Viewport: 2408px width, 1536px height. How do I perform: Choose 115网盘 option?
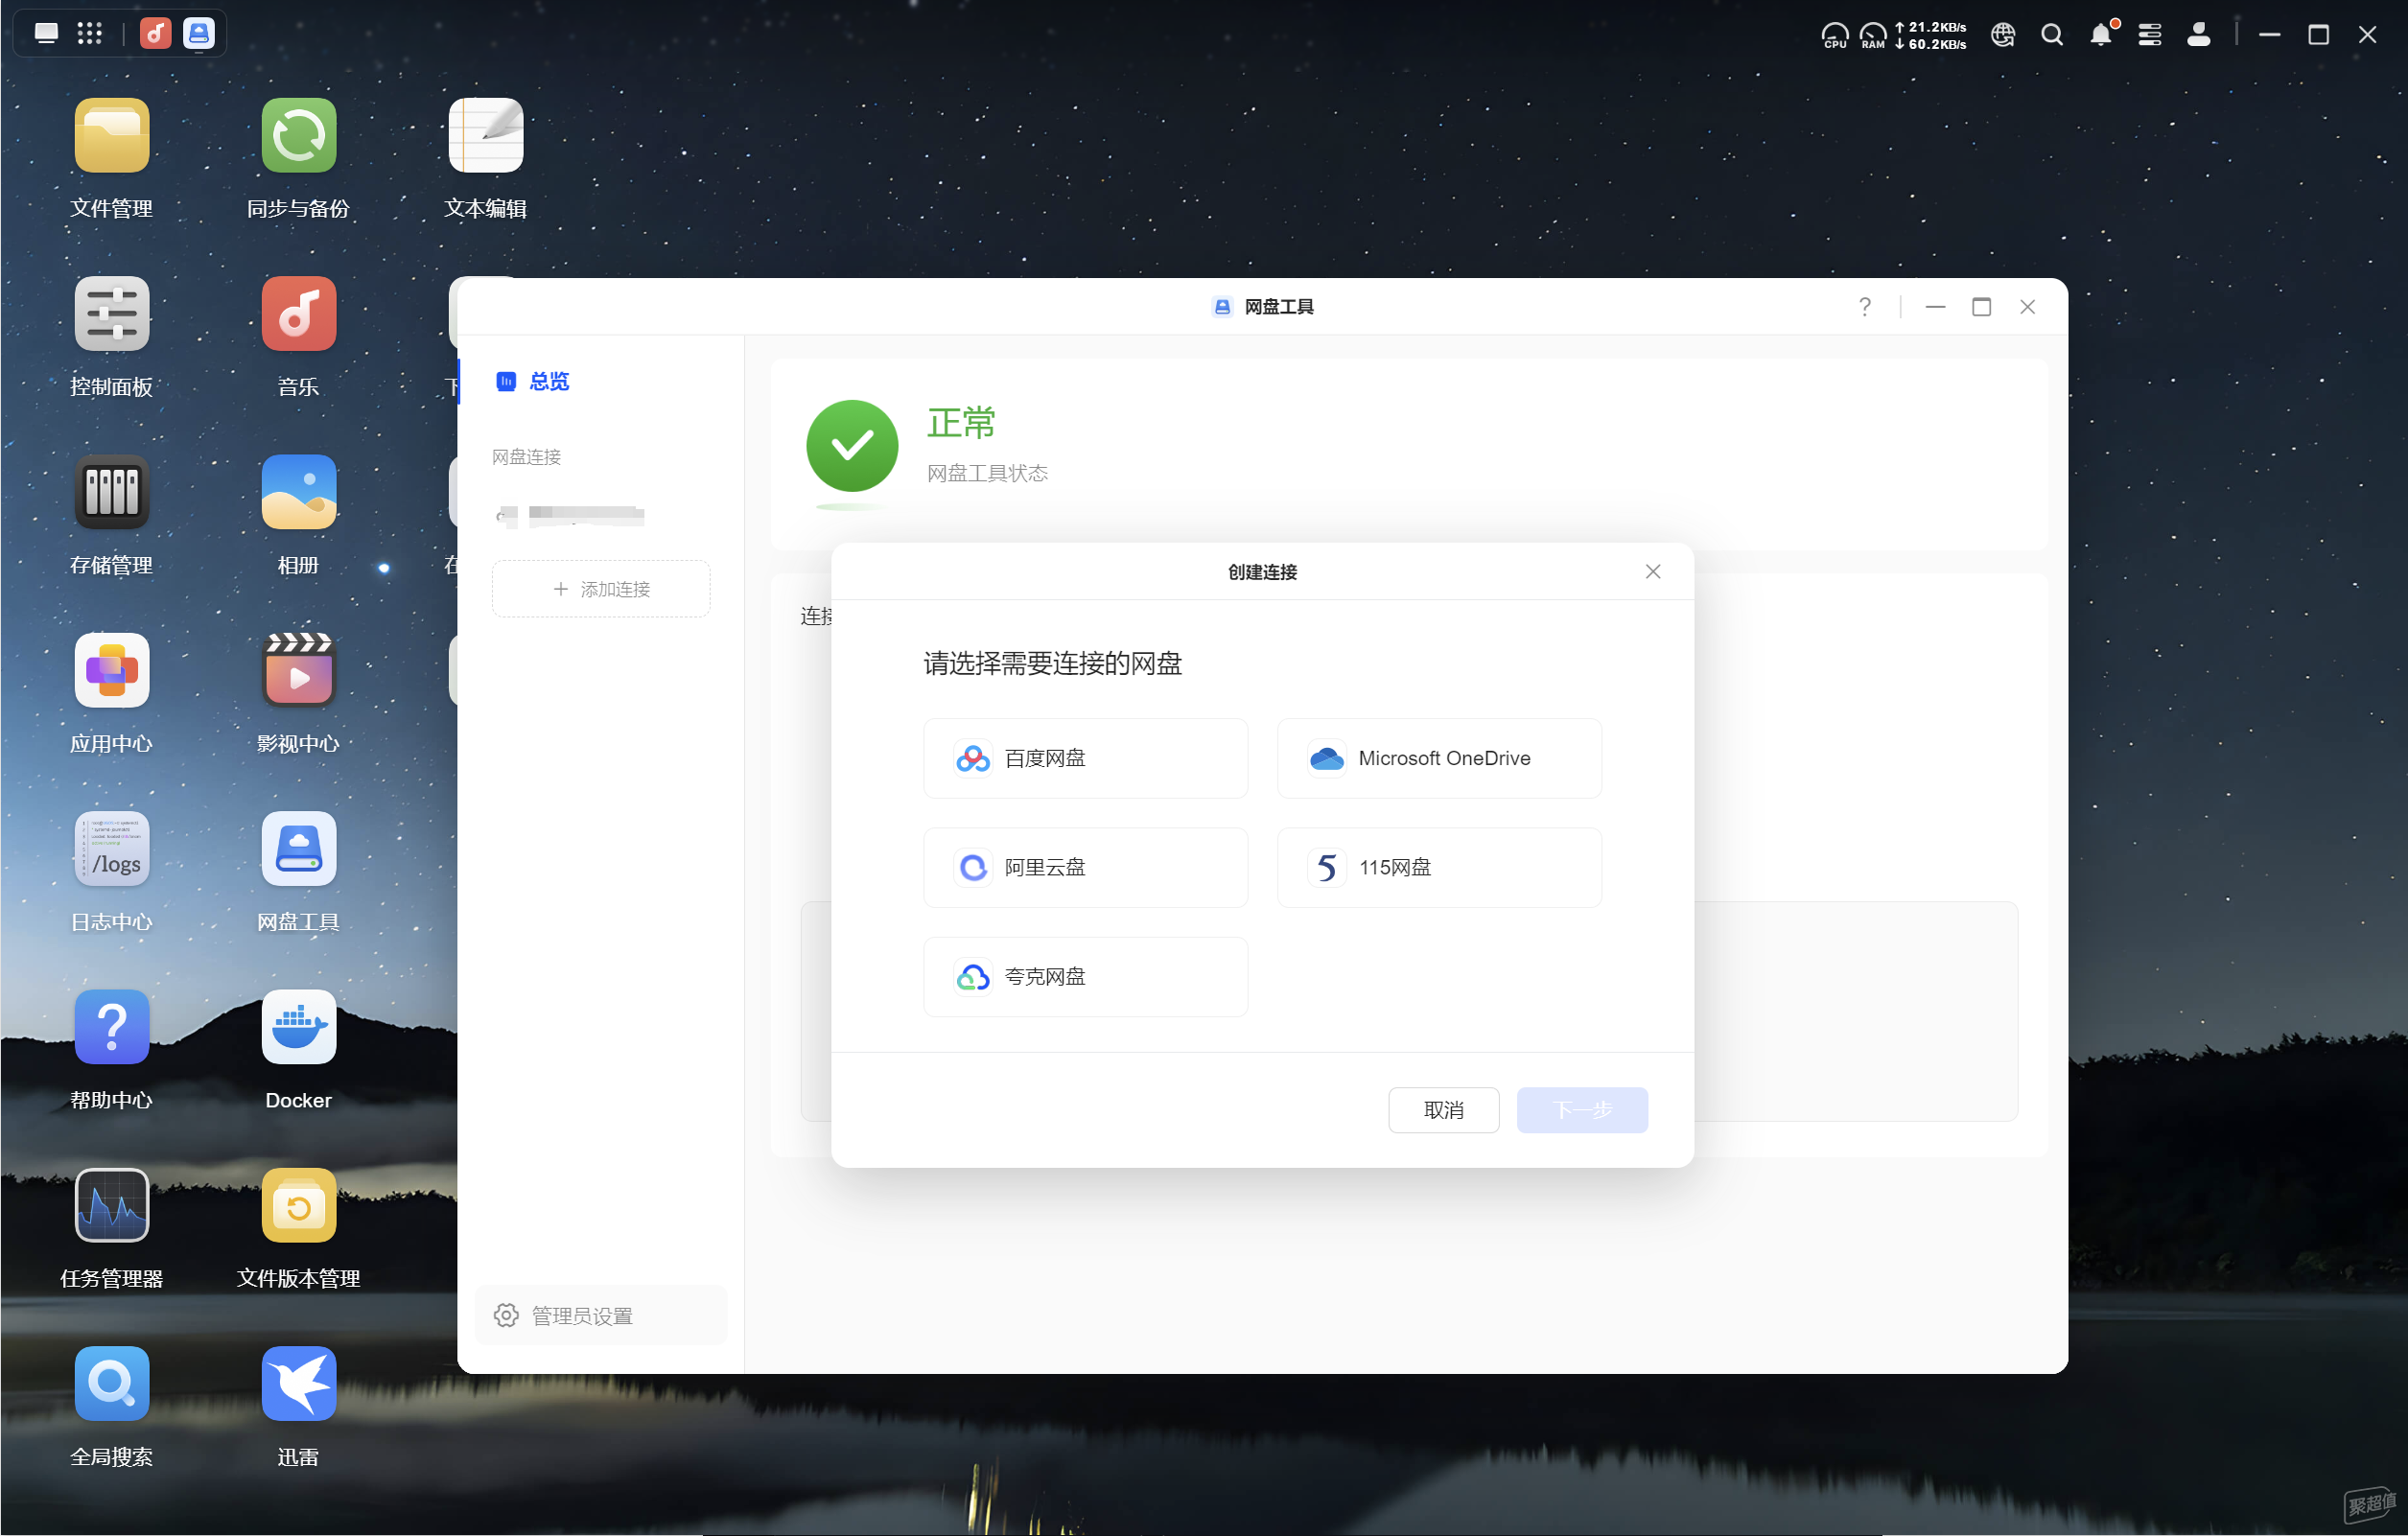pos(1439,867)
